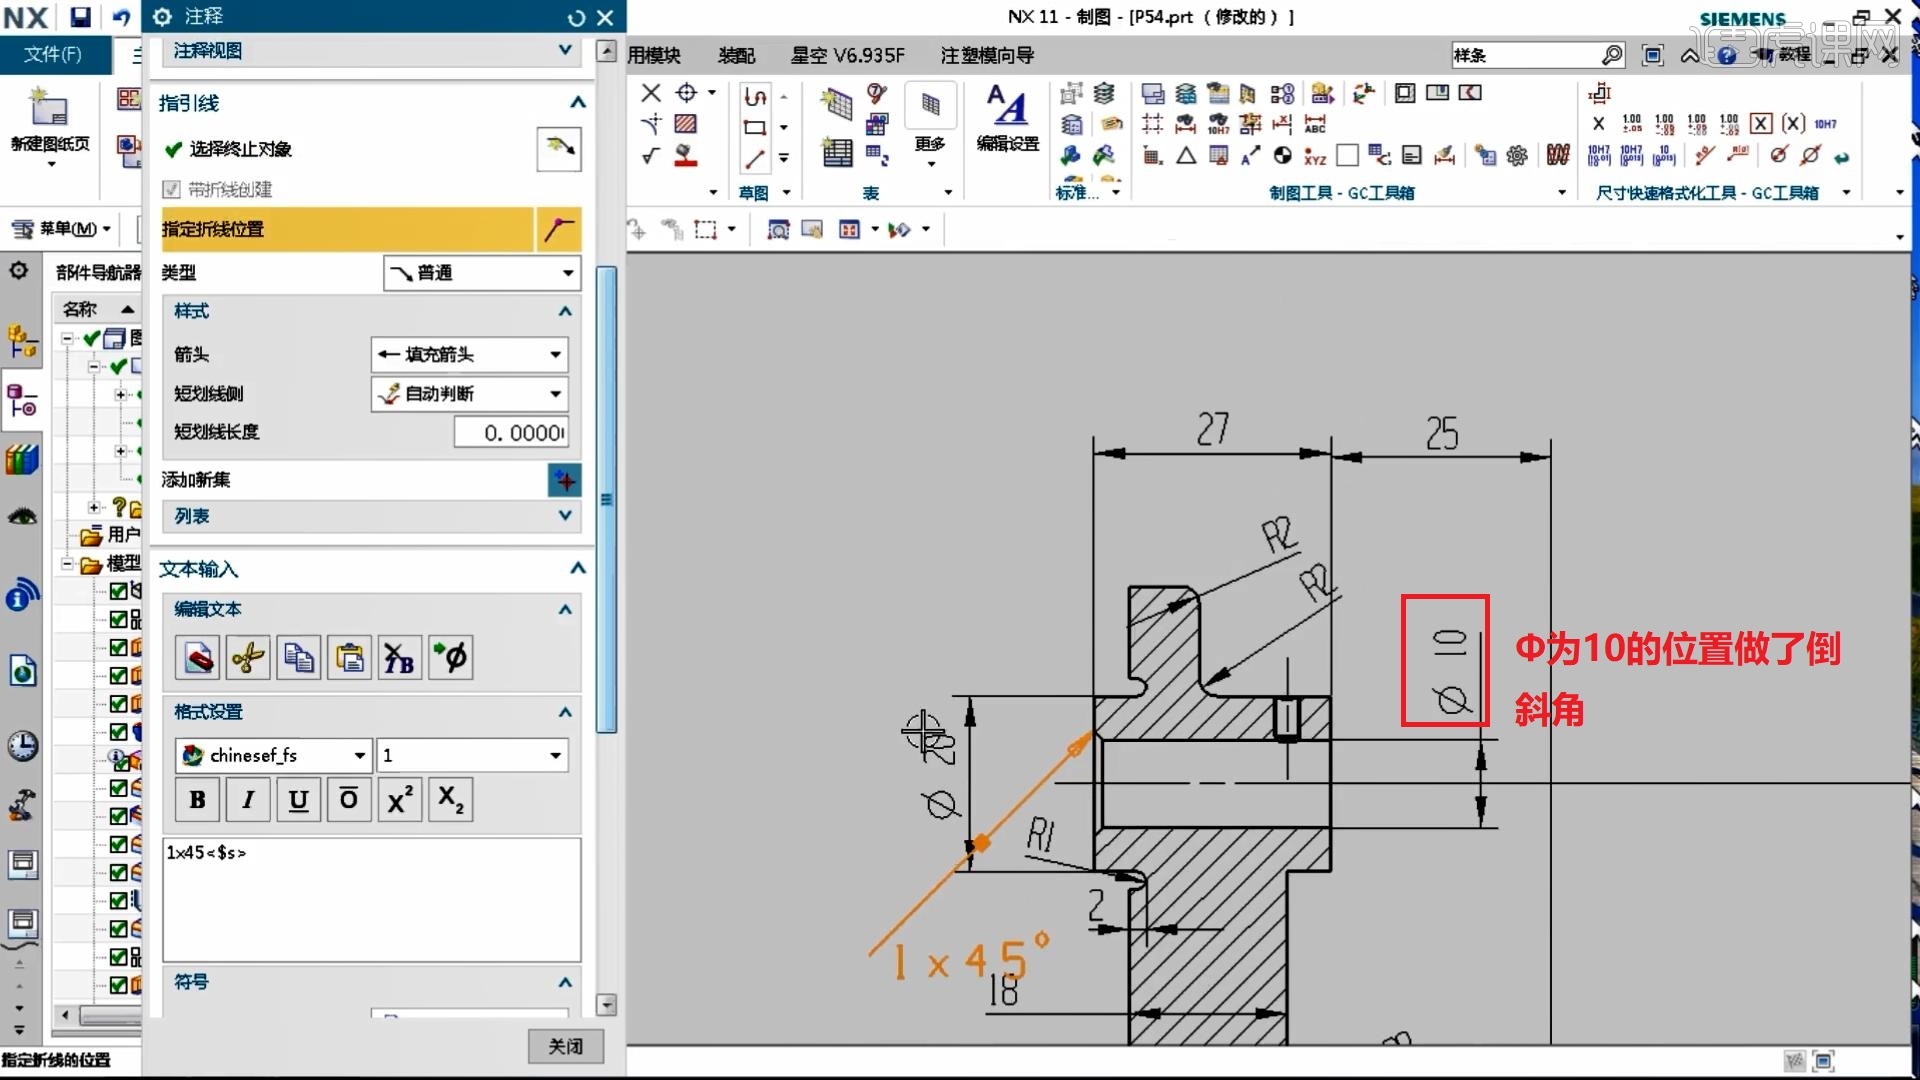Click the Bold formatting button
This screenshot has width=1920, height=1080.
coord(197,800)
